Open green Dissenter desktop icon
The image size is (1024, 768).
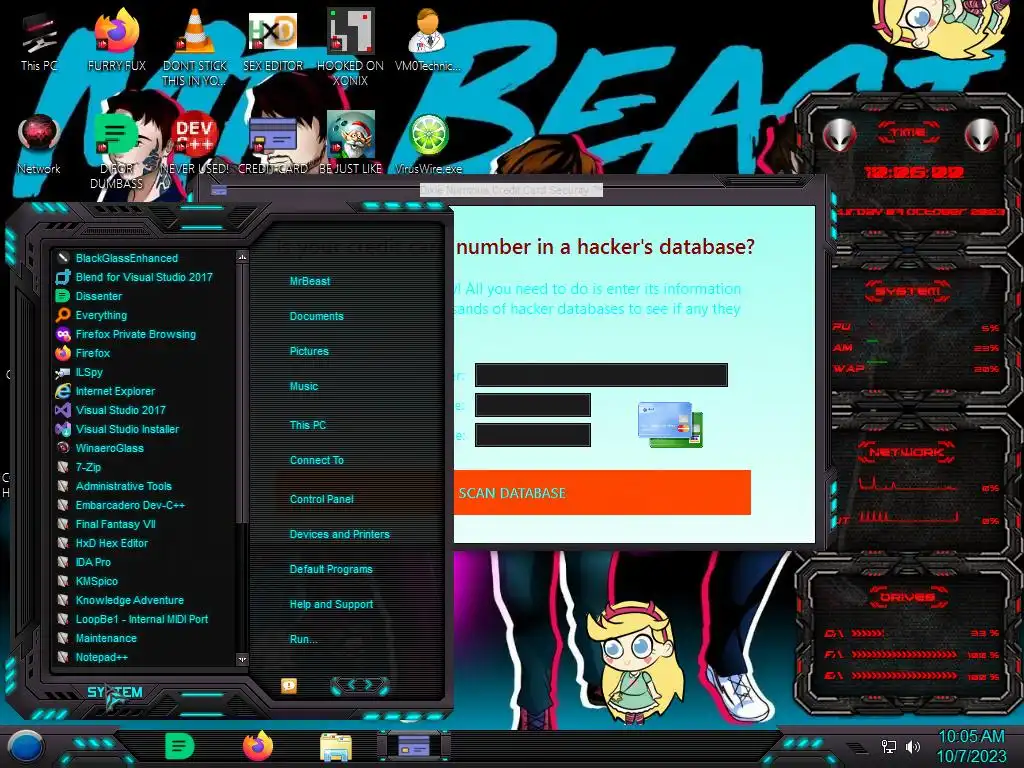(116, 149)
